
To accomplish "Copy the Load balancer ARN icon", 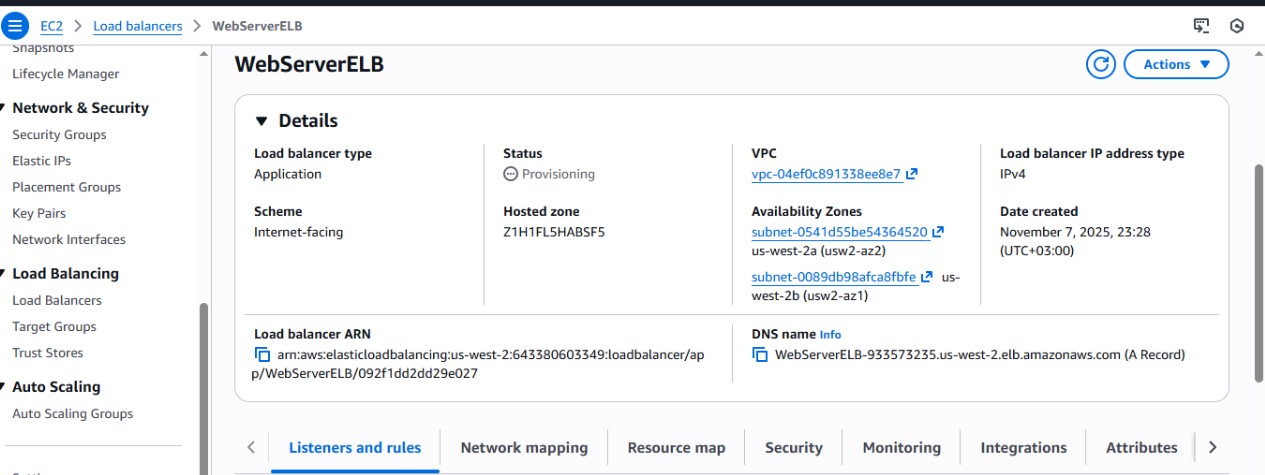I will pos(262,355).
